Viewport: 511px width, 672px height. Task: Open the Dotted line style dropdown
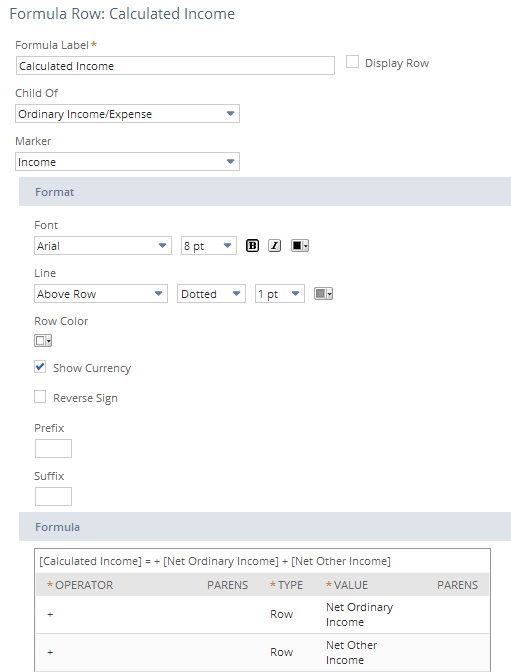211,294
